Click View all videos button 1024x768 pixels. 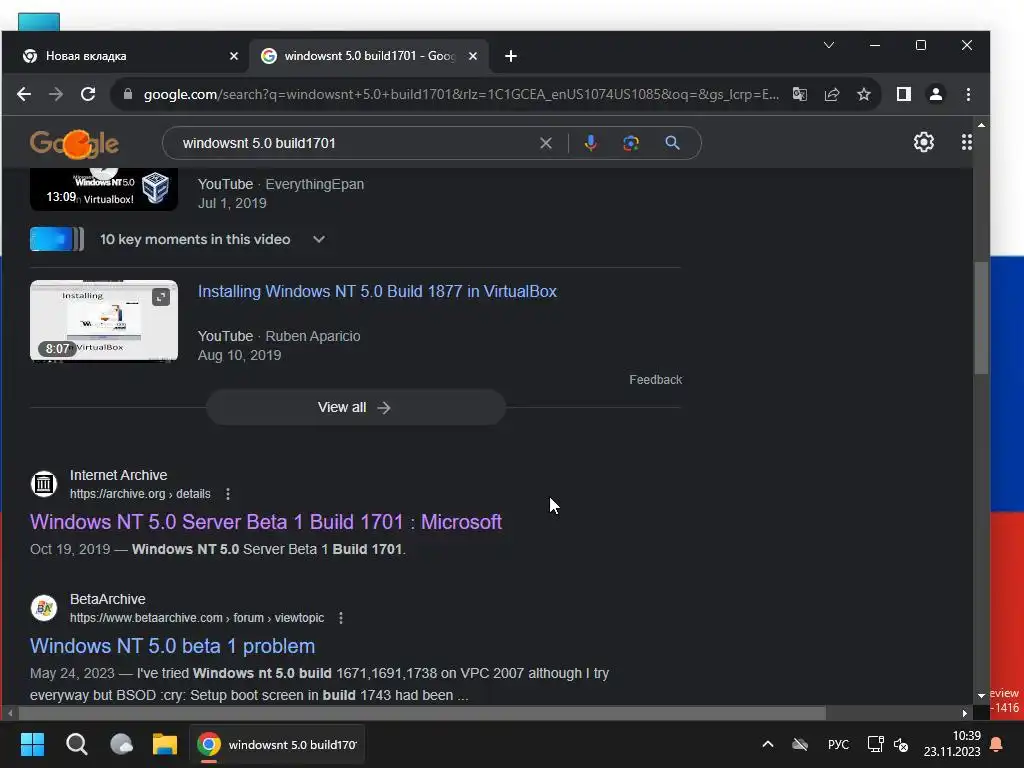[356, 407]
